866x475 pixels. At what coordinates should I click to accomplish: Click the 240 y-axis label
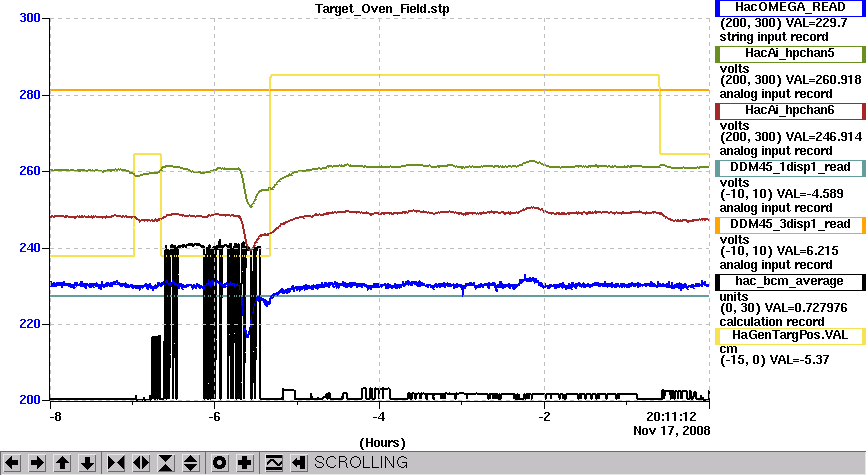[x=30, y=248]
